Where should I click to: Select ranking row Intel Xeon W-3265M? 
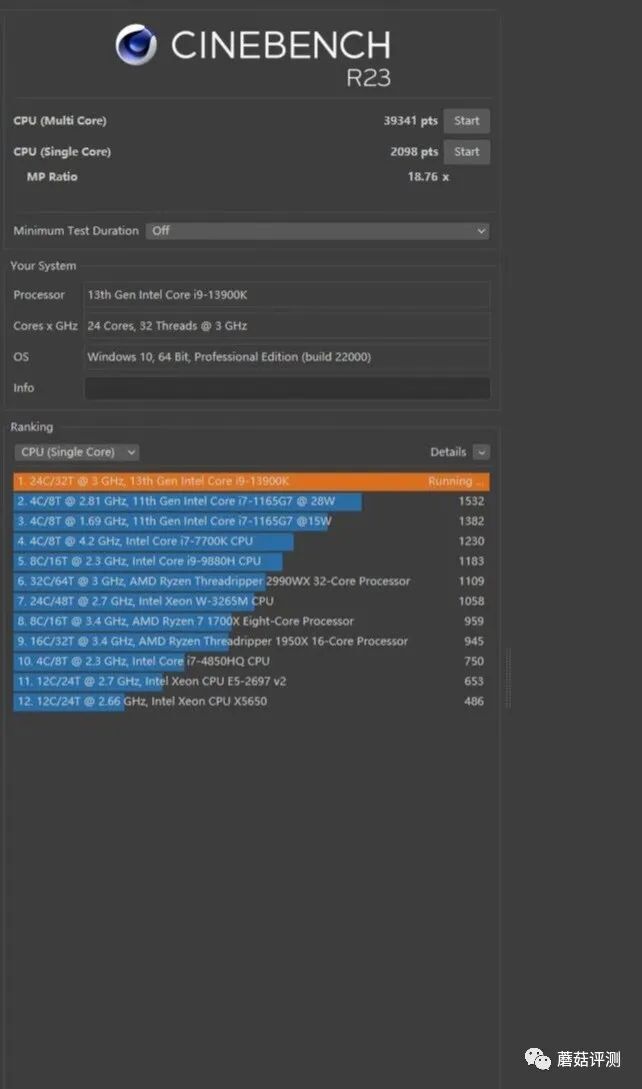tap(252, 601)
